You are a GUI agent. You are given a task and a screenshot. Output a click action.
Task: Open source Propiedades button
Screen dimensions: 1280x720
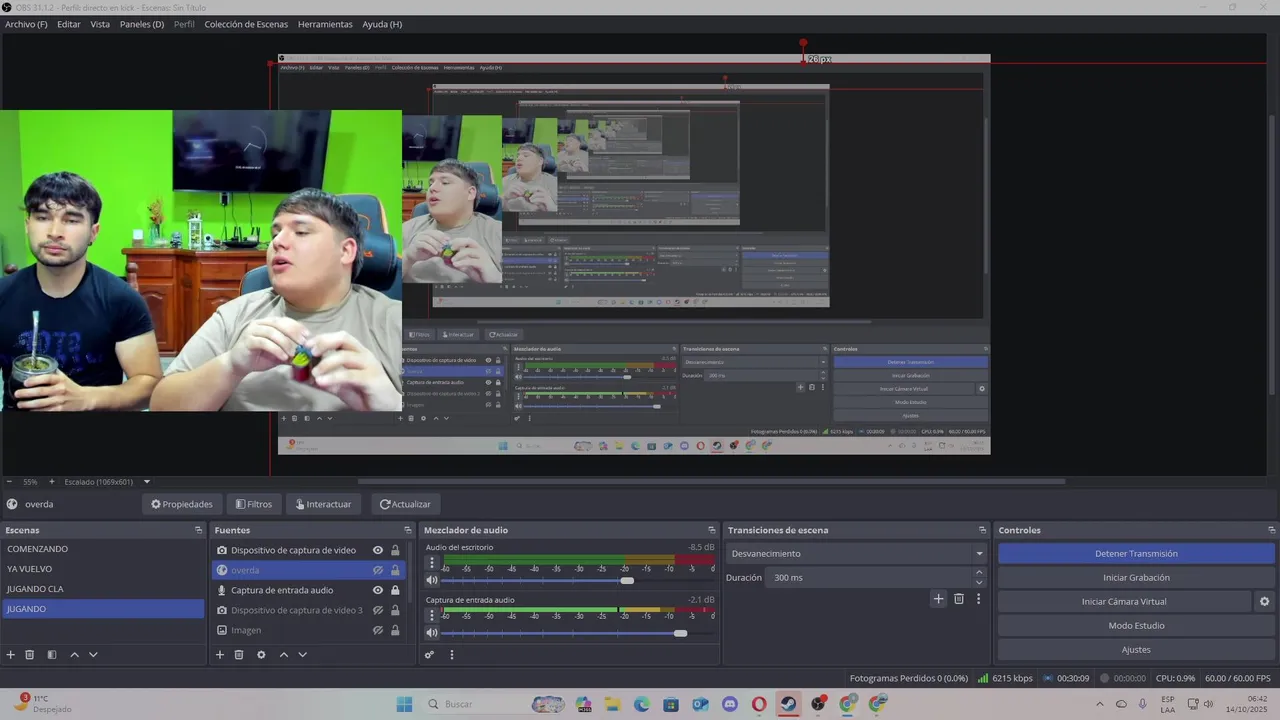(x=181, y=504)
